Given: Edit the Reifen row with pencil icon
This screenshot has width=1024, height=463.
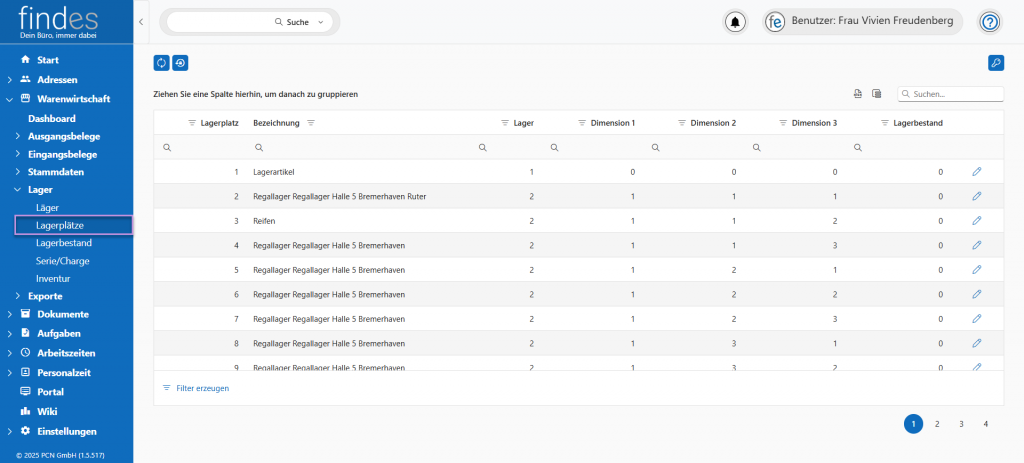Looking at the screenshot, I should click(x=977, y=220).
